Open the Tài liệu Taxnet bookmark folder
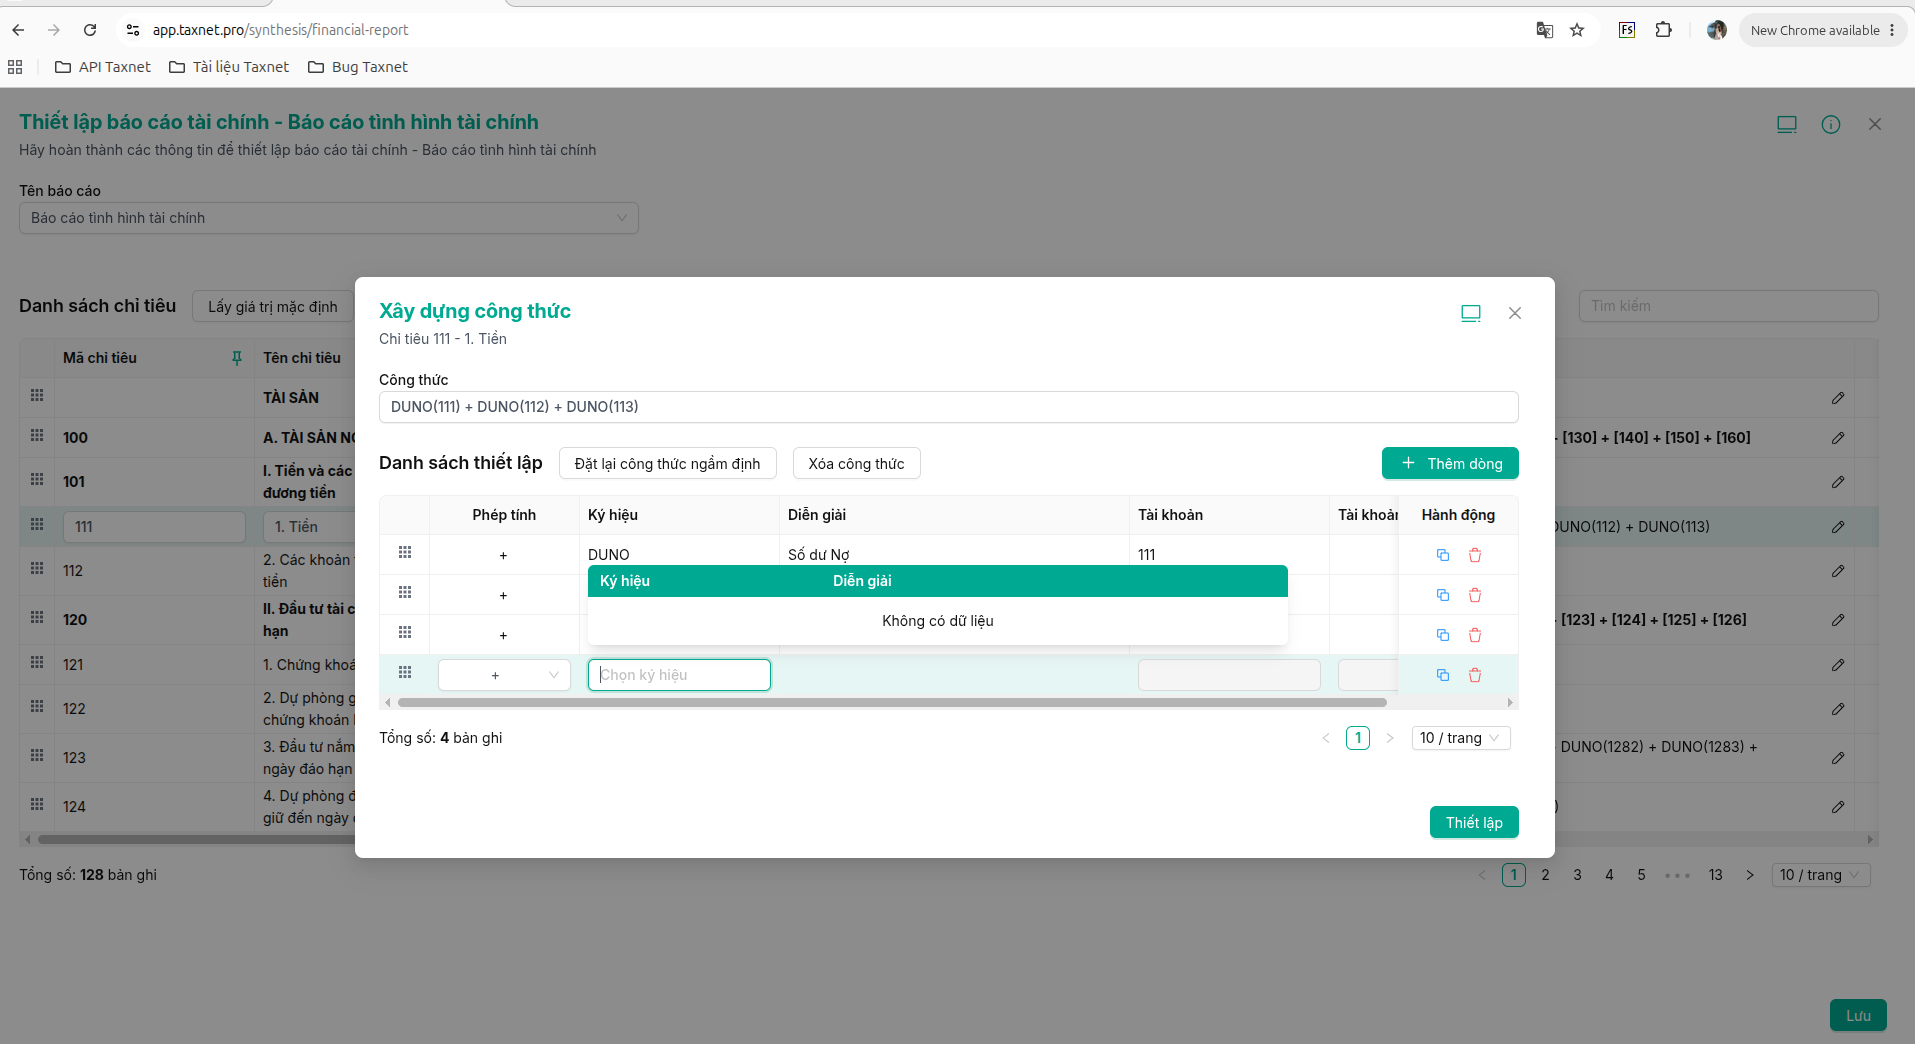Viewport: 1915px width, 1044px height. tap(229, 67)
